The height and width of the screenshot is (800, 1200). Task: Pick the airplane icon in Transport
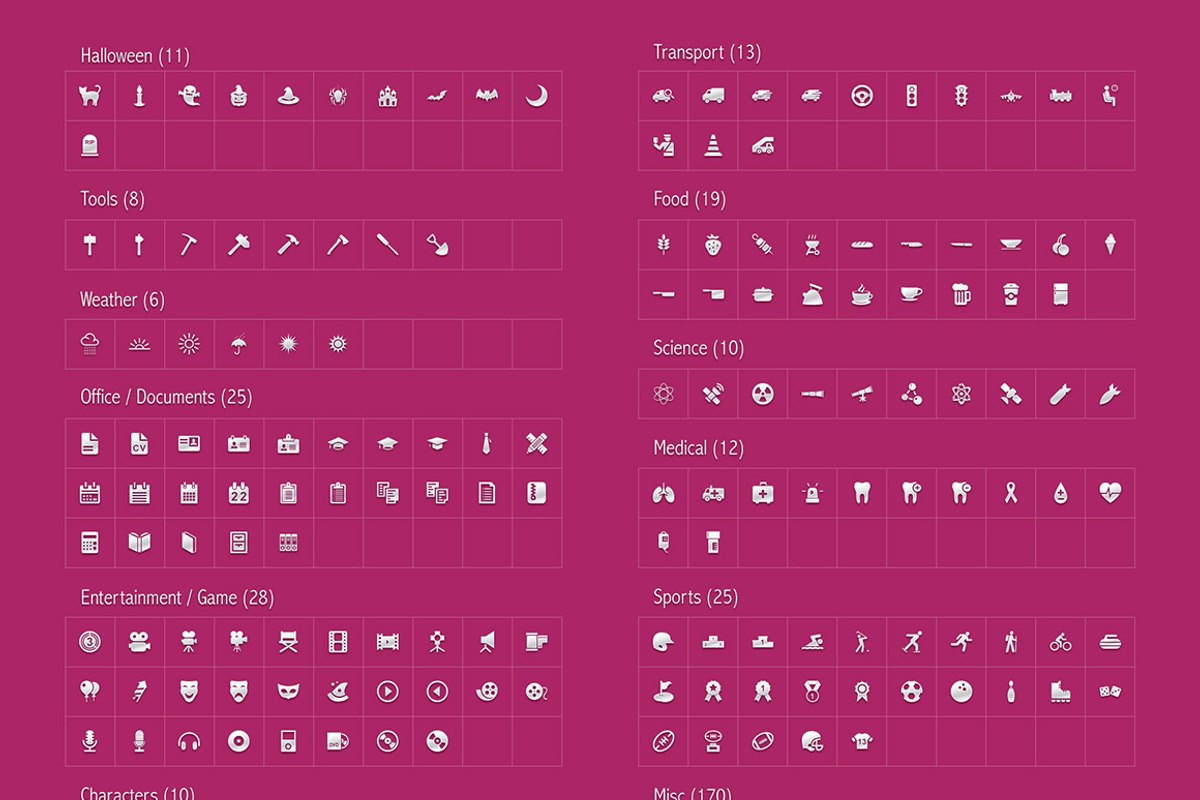(x=1011, y=96)
